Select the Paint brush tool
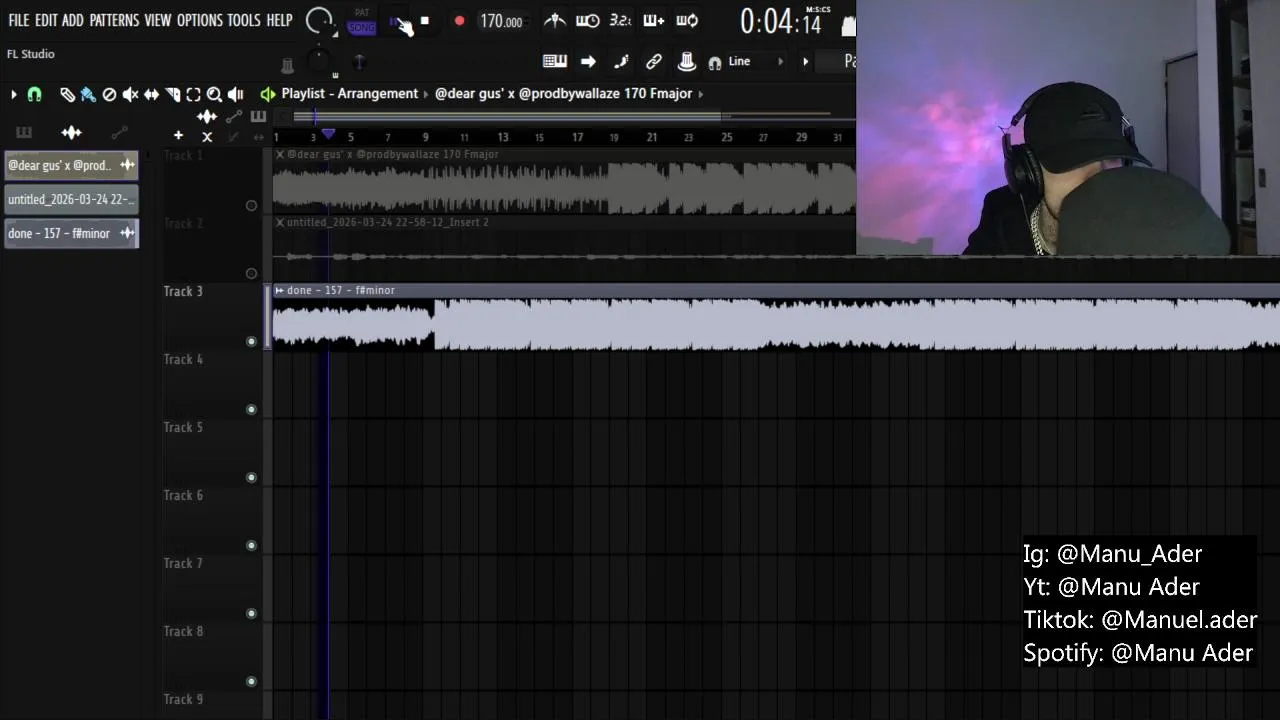Screen dimensions: 1280x720 88,94
